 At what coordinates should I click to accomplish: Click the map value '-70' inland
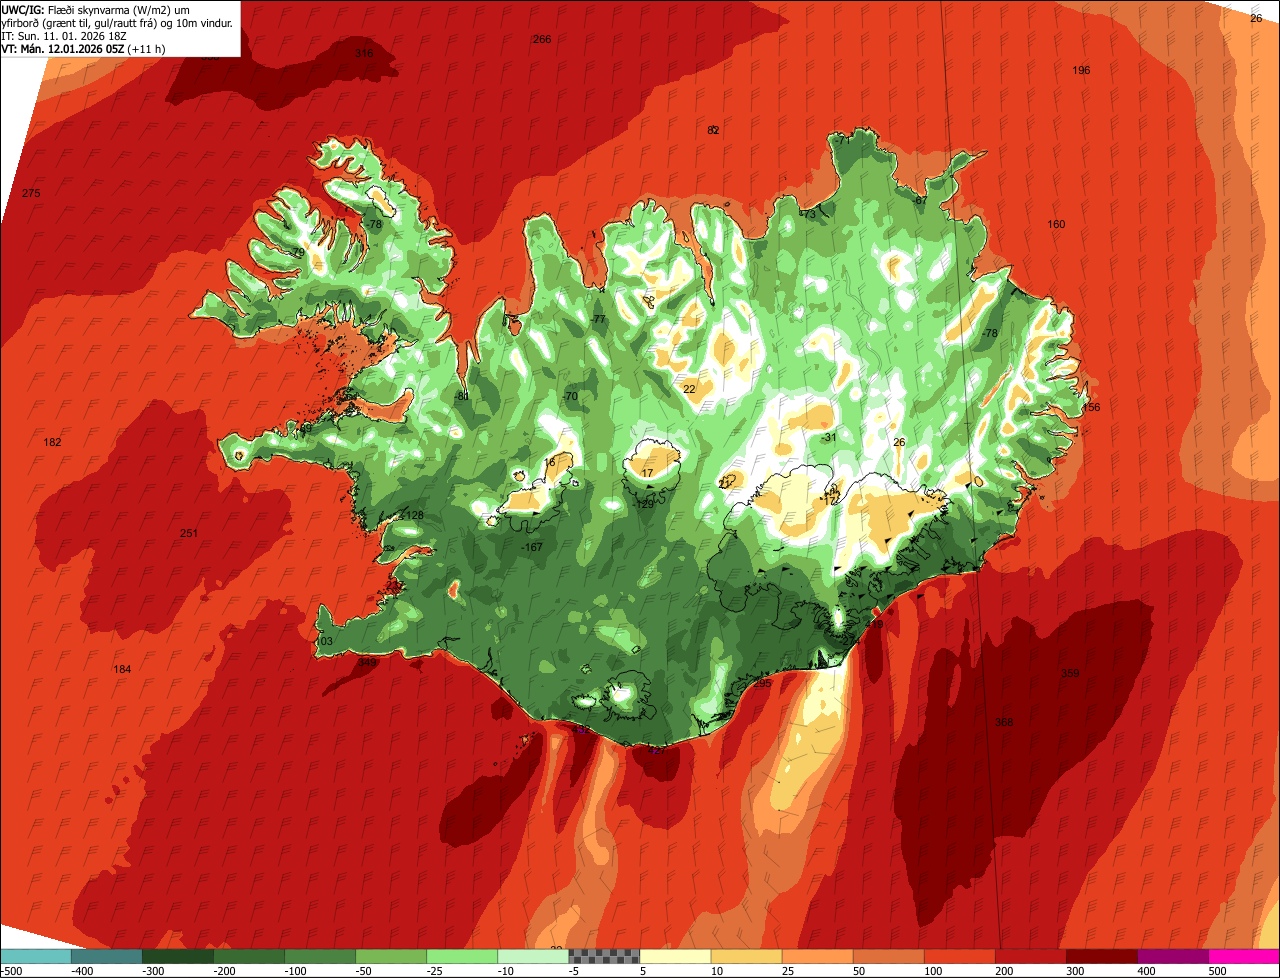point(570,396)
